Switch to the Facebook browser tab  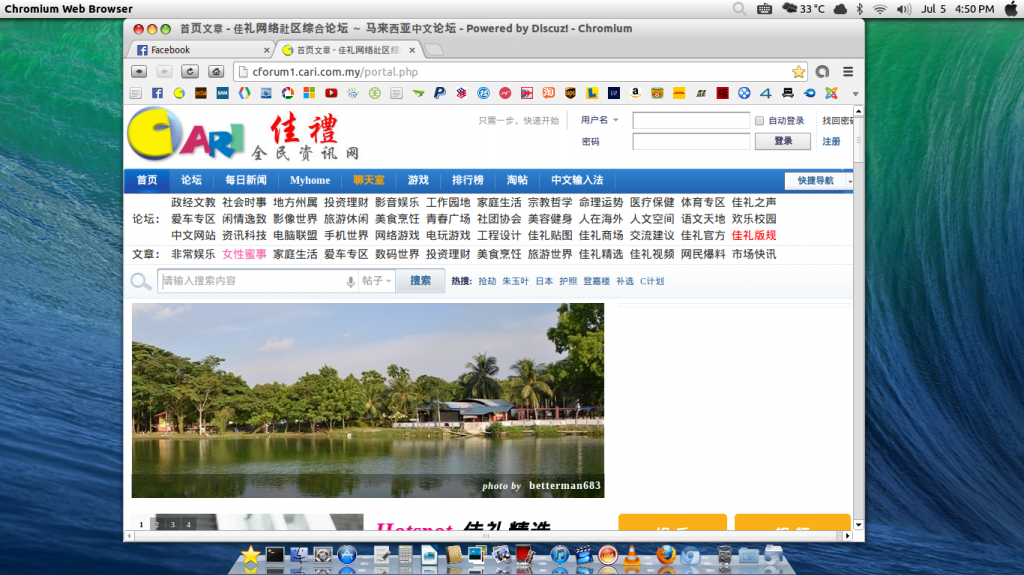click(198, 49)
